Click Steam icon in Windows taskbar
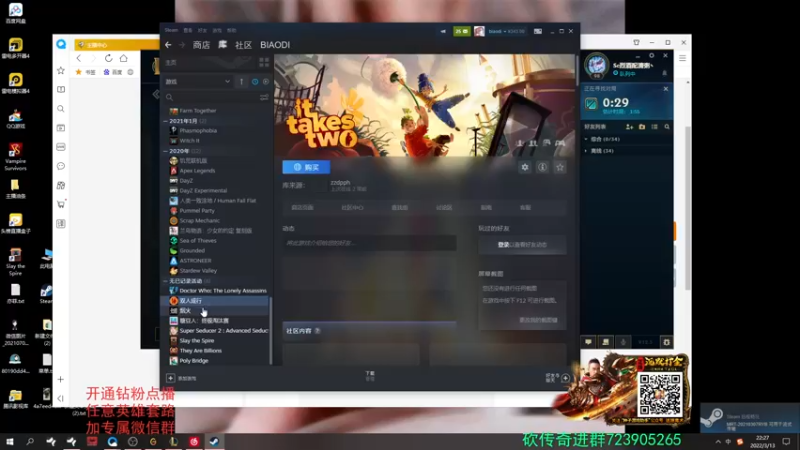This screenshot has height=450, width=800. (x=214, y=442)
